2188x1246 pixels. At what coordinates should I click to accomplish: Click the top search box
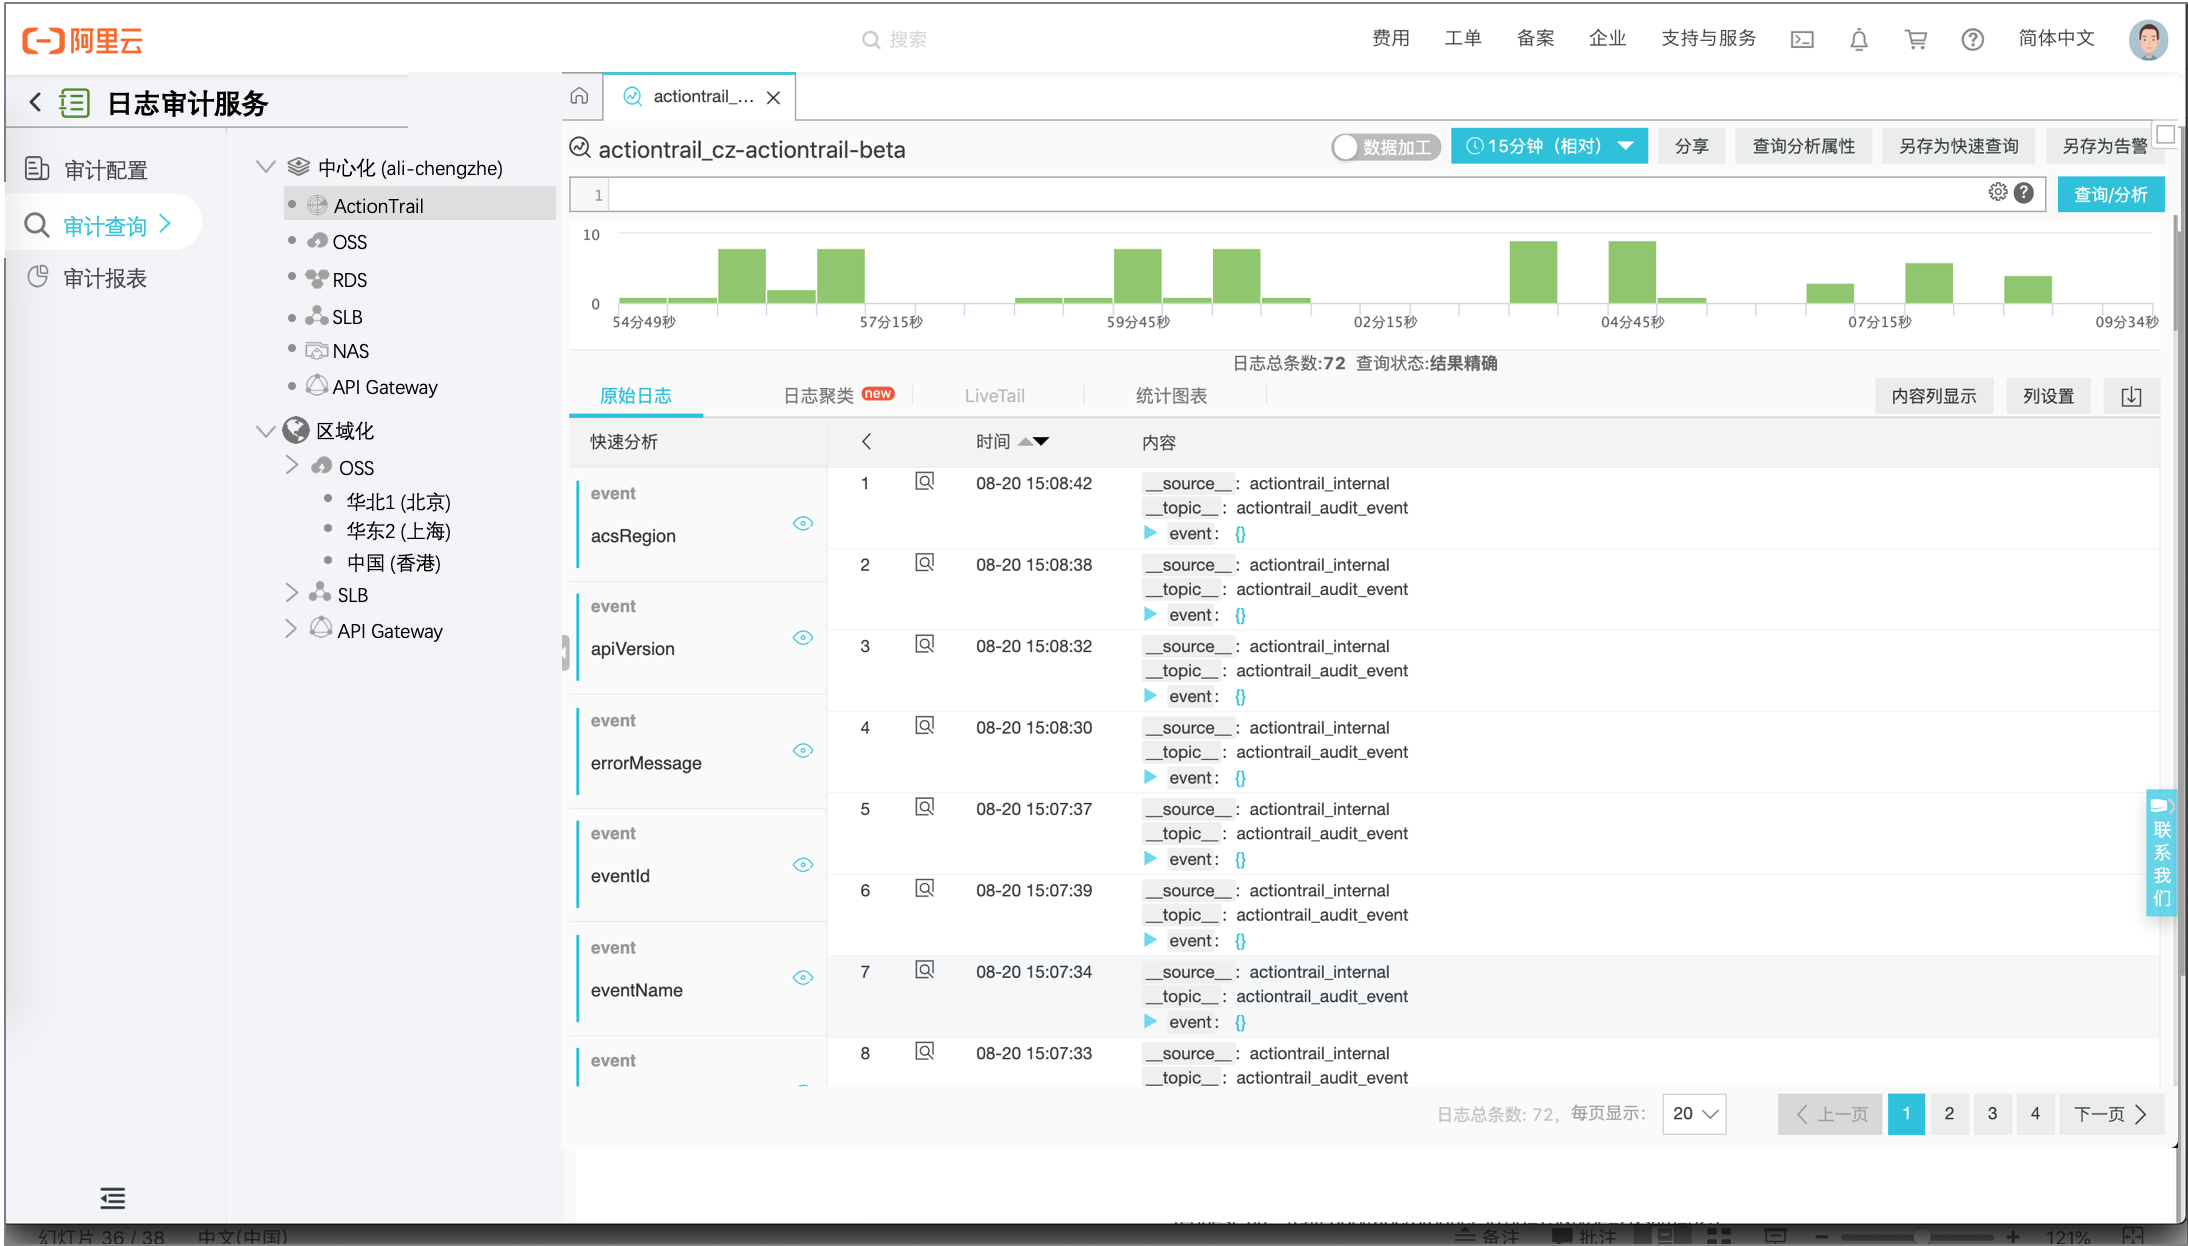pyautogui.click(x=894, y=40)
